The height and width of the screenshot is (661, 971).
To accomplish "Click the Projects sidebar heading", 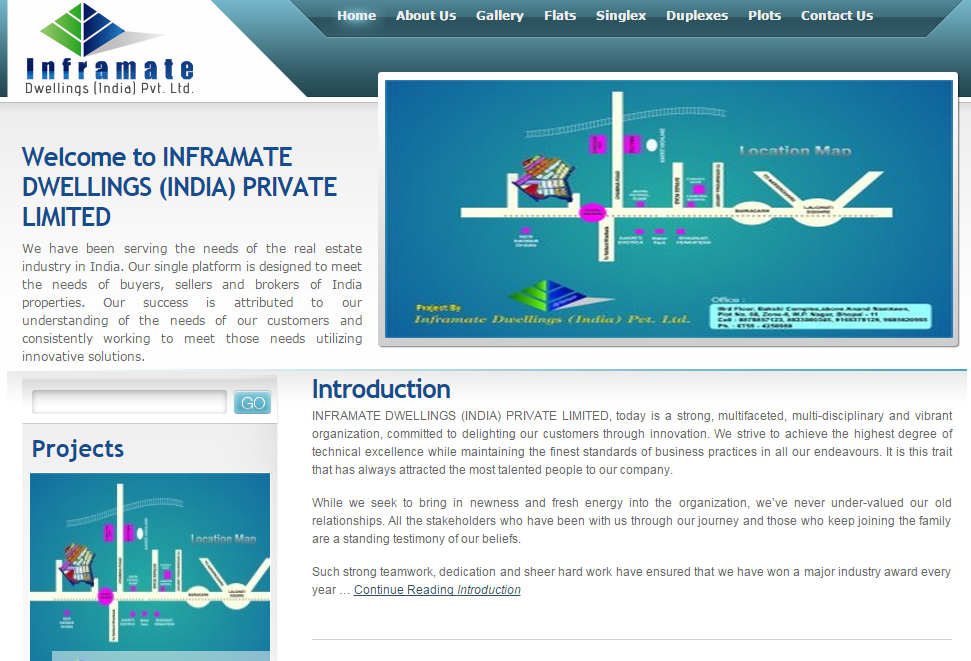I will (78, 449).
